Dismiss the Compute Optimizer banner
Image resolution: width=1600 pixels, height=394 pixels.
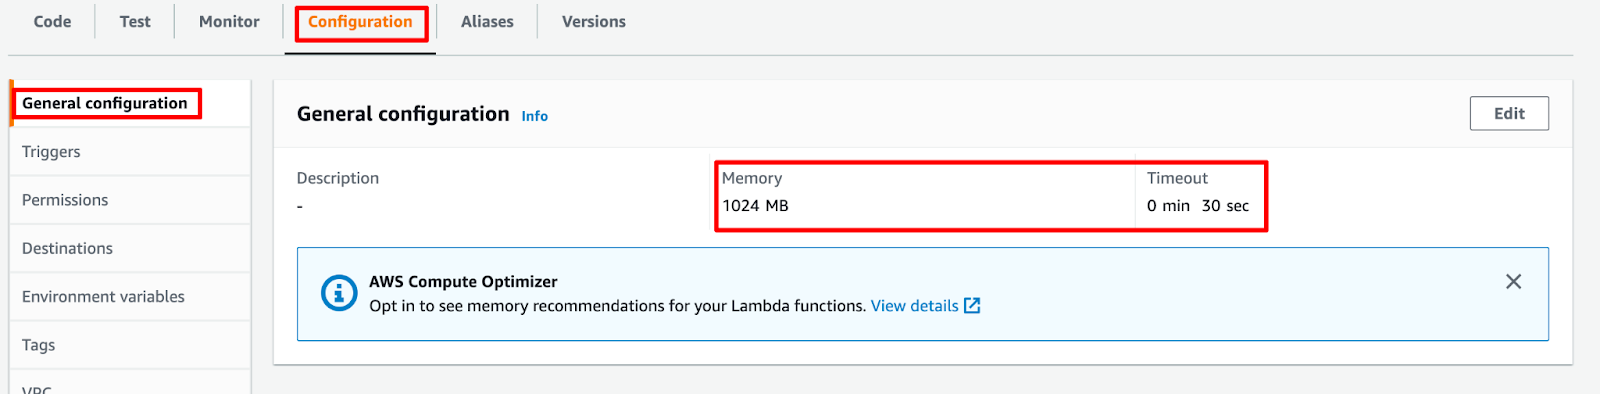1513,282
